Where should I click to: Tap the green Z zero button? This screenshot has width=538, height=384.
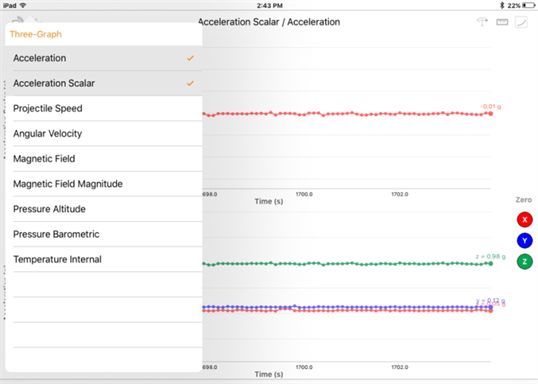[524, 261]
